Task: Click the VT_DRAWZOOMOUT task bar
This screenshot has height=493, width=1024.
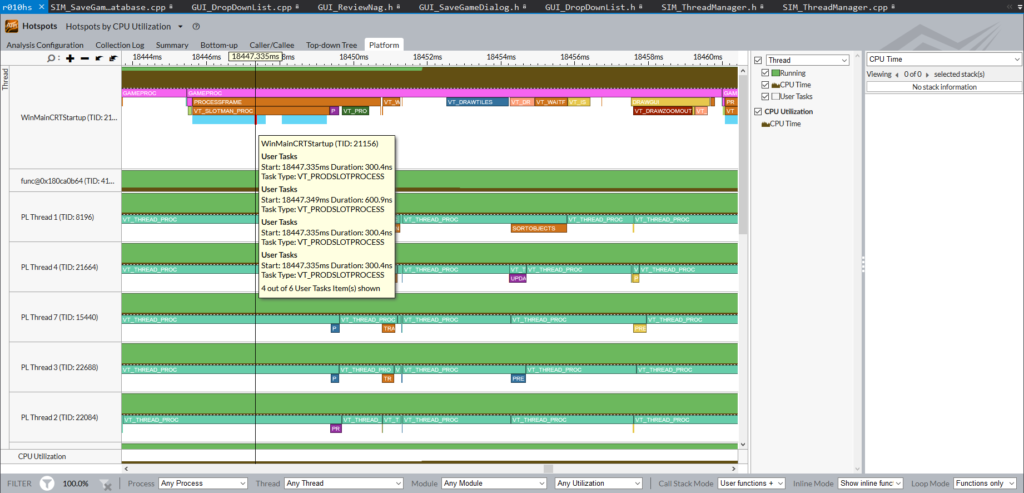Action: (663, 111)
